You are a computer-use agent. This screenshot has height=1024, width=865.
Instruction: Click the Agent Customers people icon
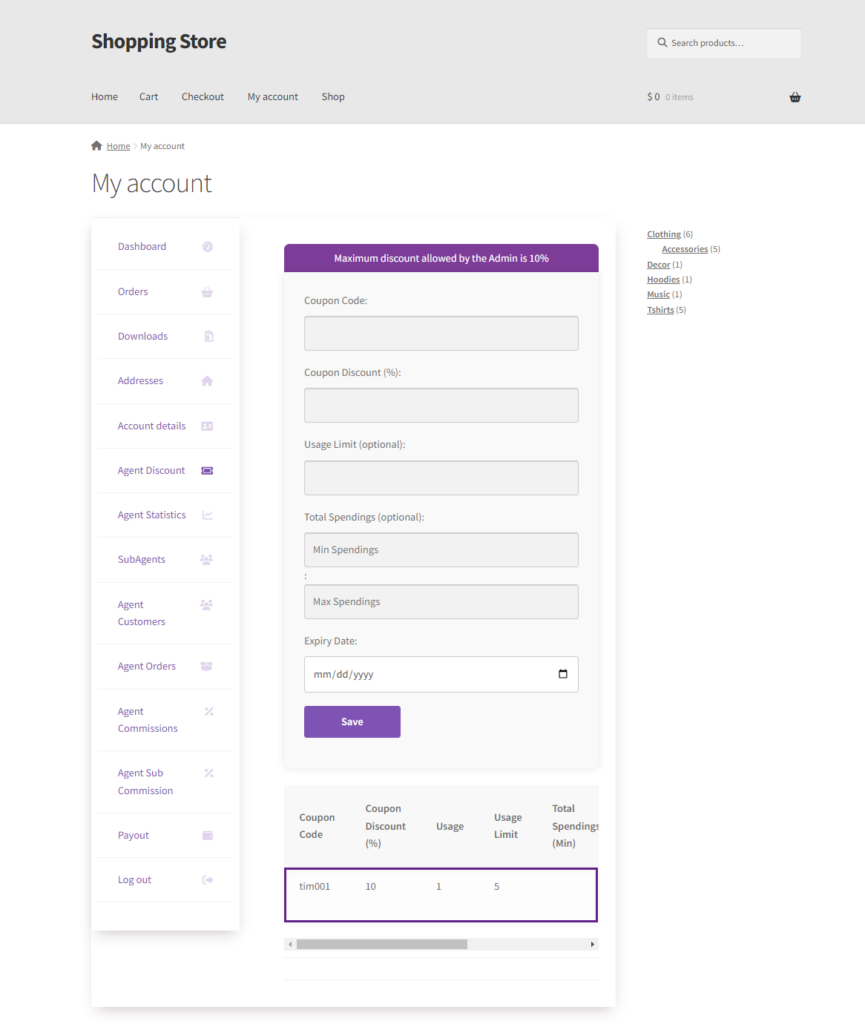[x=206, y=605]
